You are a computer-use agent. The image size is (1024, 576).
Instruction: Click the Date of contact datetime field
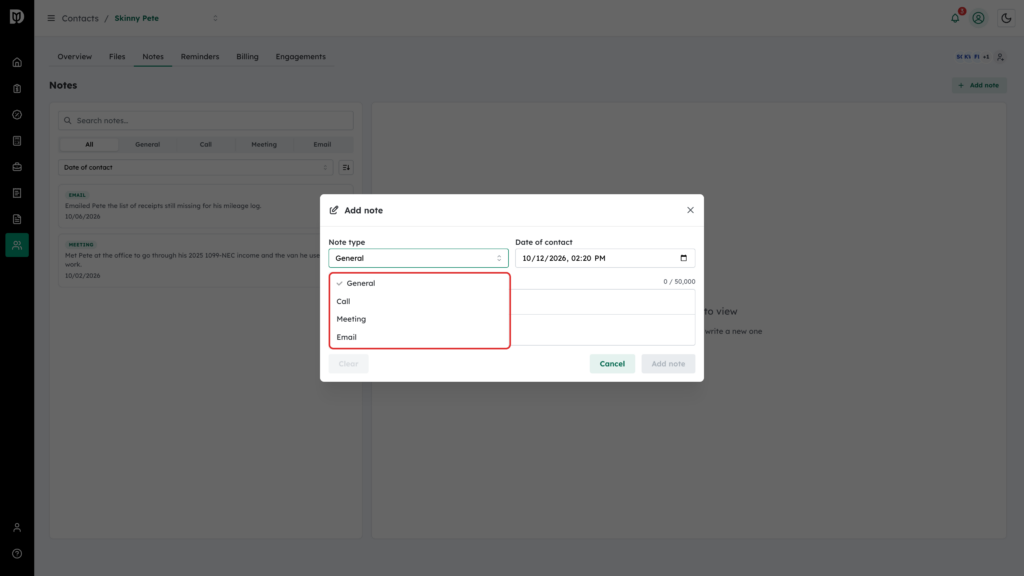[605, 258]
